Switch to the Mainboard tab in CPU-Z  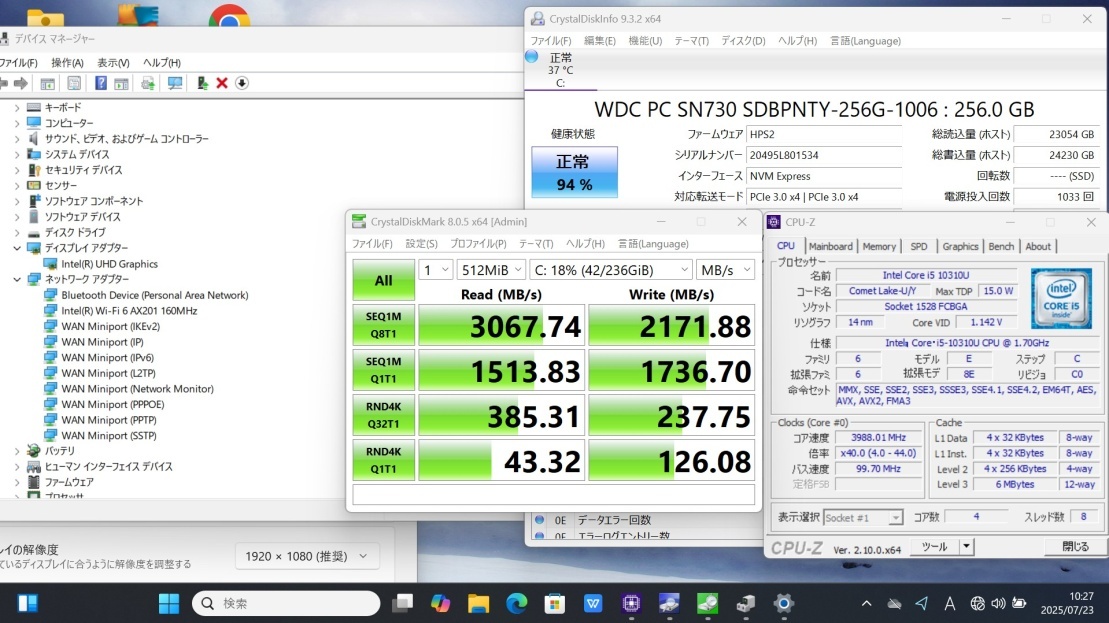[x=830, y=246]
